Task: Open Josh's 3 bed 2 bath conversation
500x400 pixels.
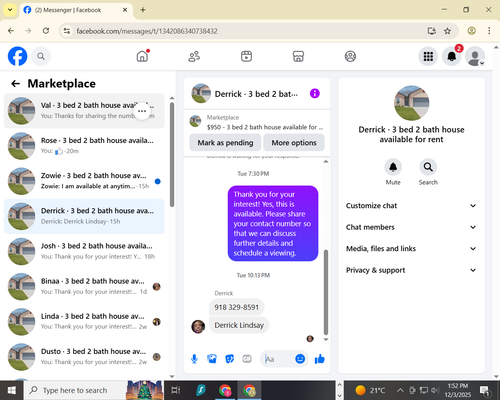Action: tap(84, 251)
